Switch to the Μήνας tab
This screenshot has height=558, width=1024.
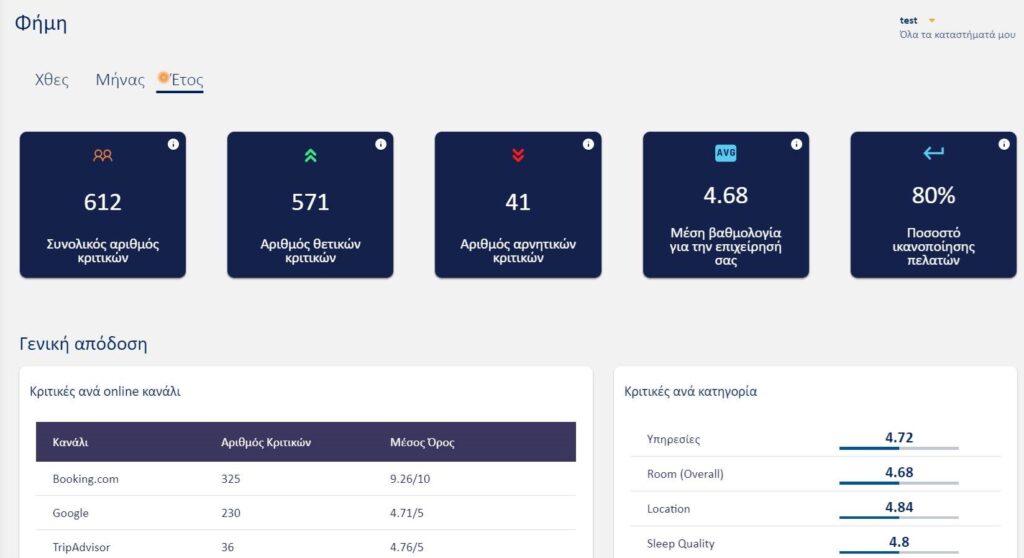pos(120,80)
